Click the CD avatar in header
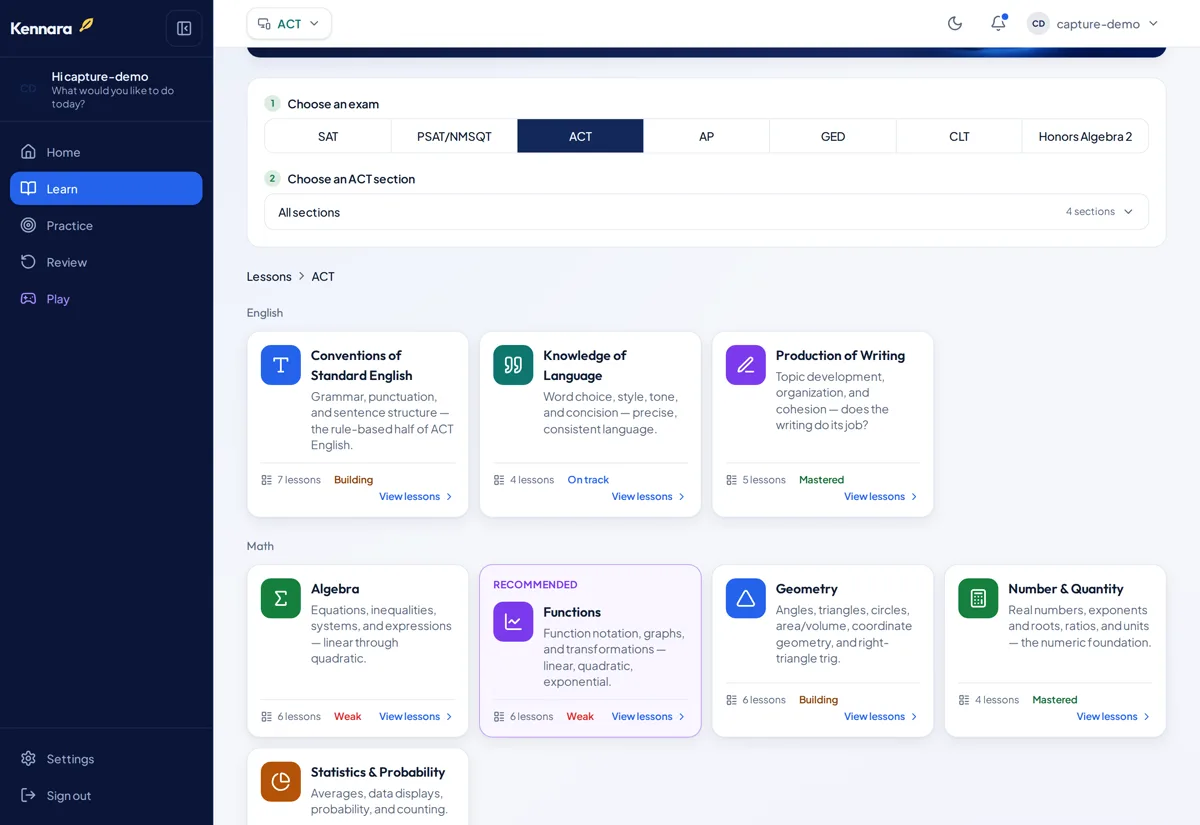The image size is (1200, 825). 1038,23
